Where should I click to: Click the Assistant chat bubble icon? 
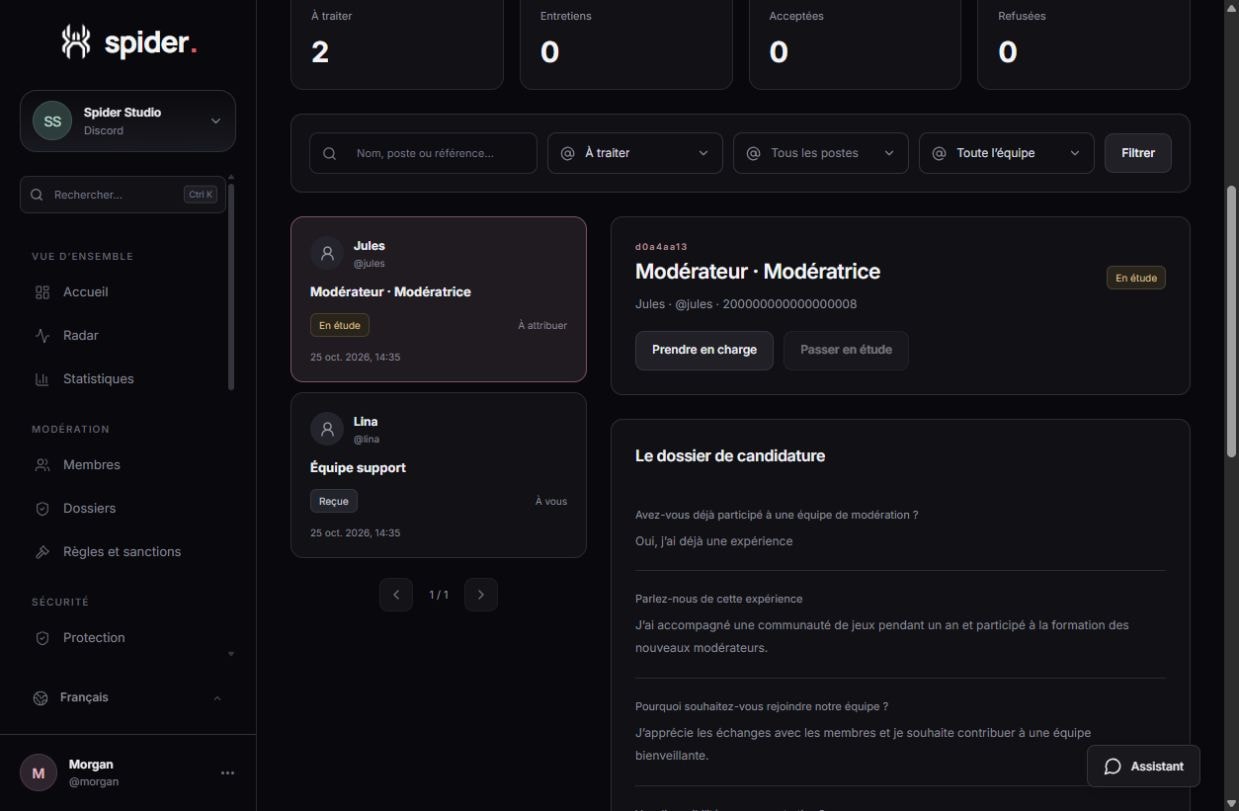pos(1112,767)
